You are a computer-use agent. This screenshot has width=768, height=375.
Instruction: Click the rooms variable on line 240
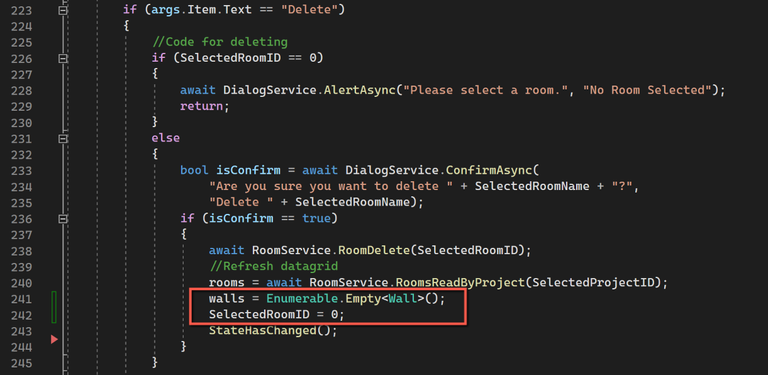click(227, 282)
